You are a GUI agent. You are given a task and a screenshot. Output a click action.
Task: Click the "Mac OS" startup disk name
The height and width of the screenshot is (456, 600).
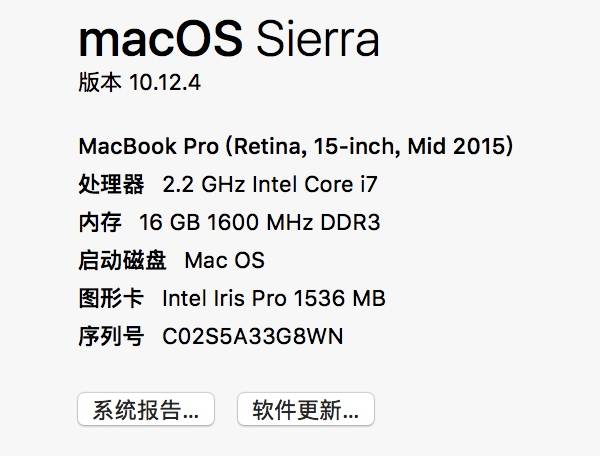tap(225, 260)
